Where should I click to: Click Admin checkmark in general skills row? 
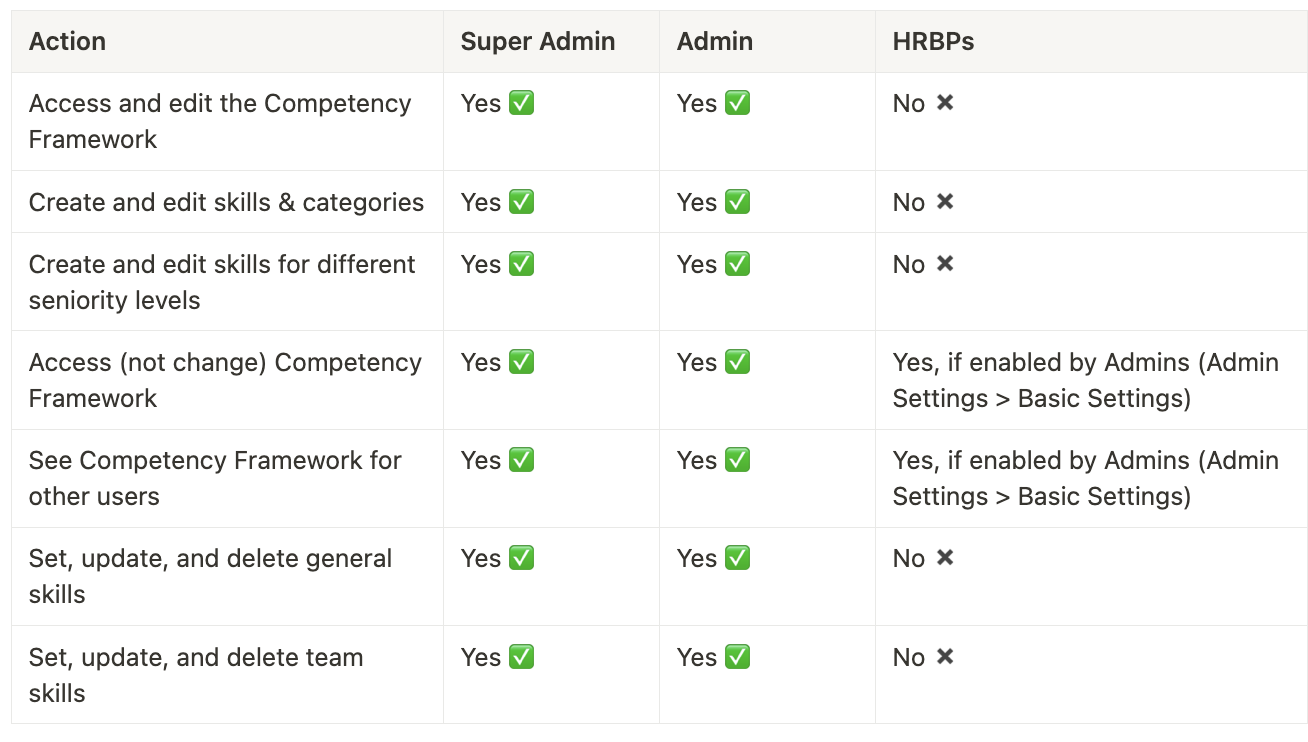pos(737,558)
